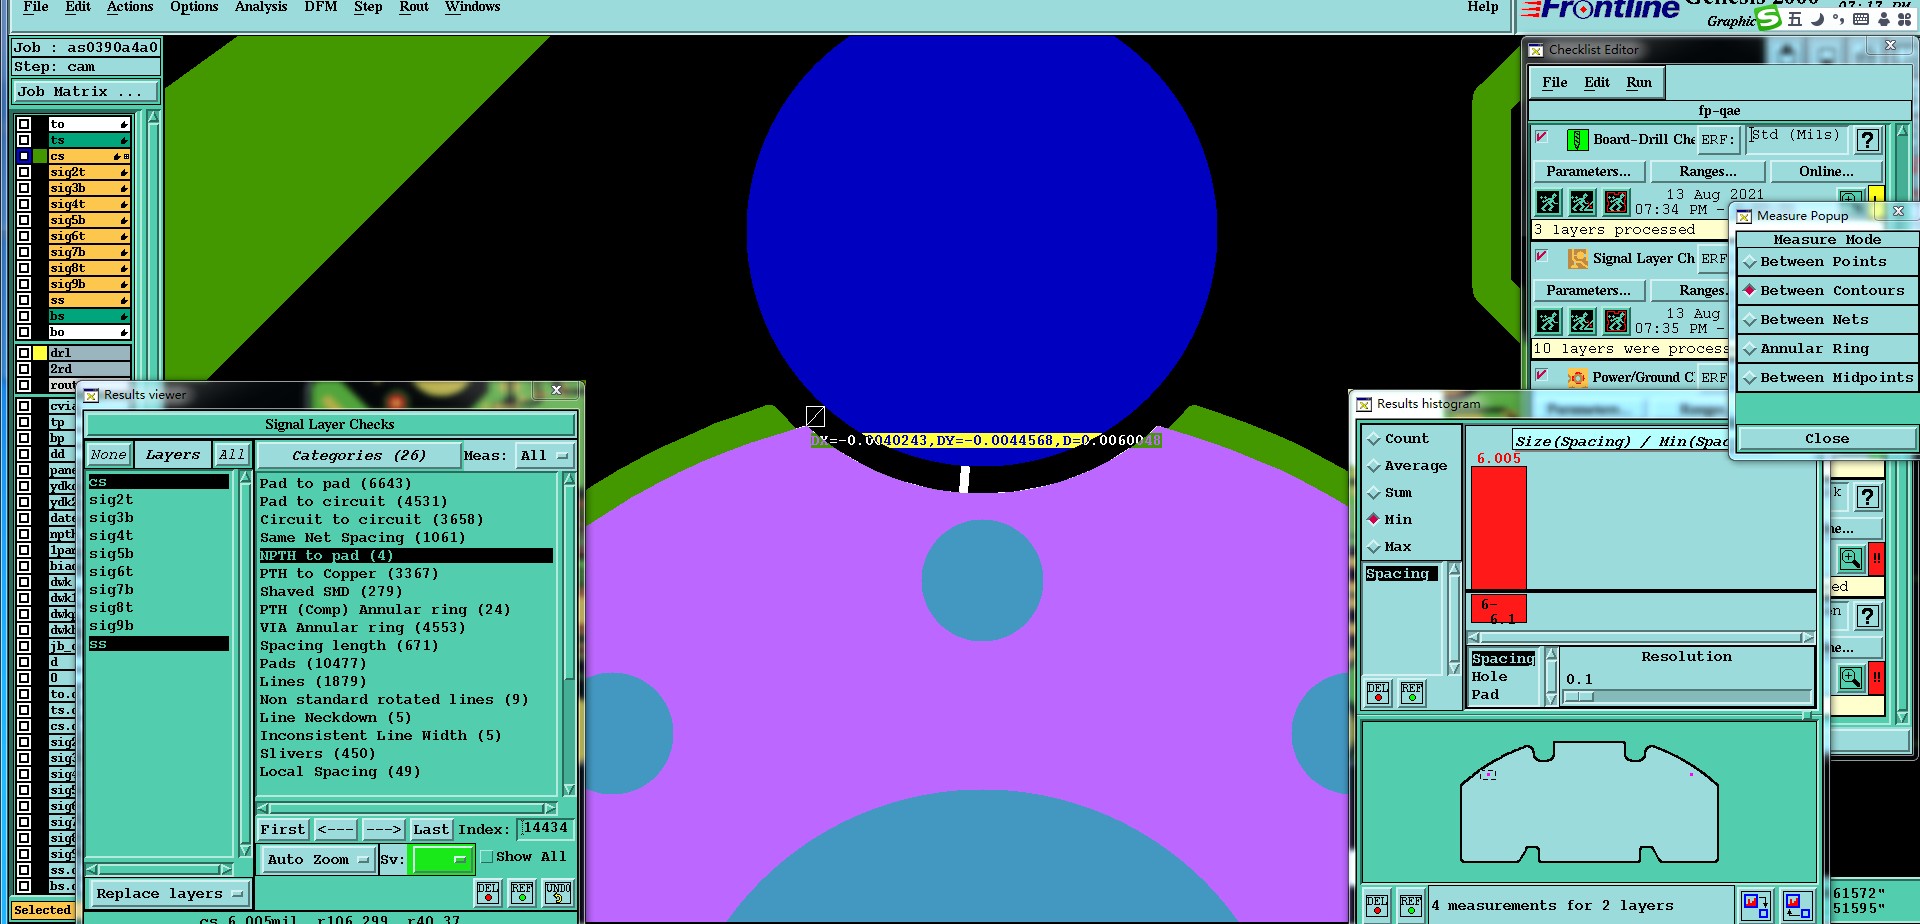Open the Auto Zoom dropdown
1920x924 pixels.
coord(317,860)
